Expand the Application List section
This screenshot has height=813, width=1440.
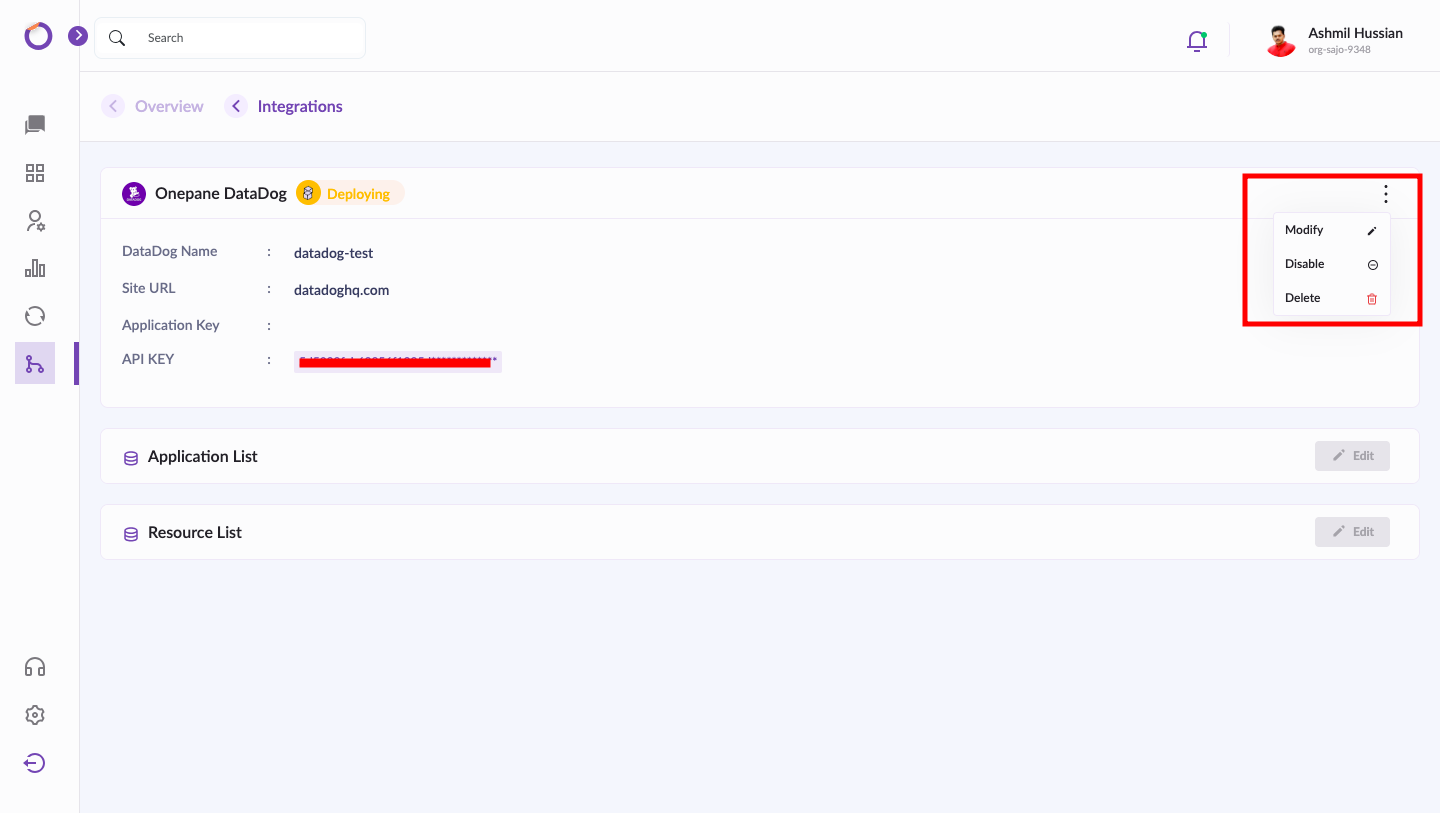click(760, 456)
